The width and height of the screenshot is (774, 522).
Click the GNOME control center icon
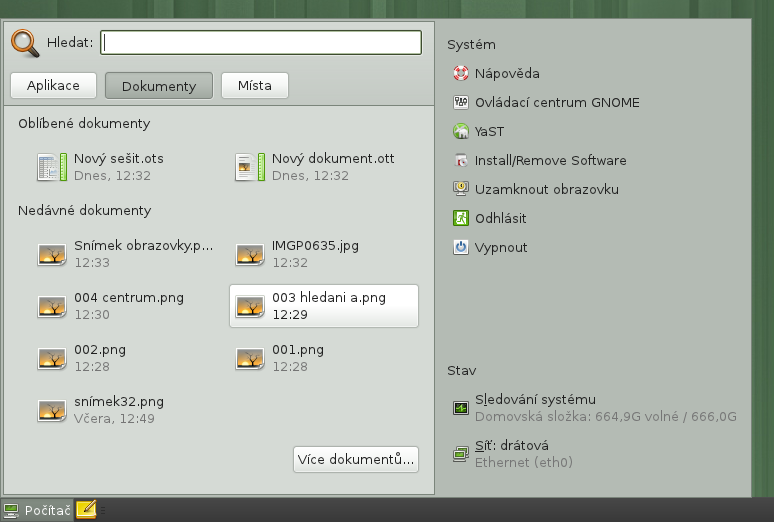coord(461,102)
